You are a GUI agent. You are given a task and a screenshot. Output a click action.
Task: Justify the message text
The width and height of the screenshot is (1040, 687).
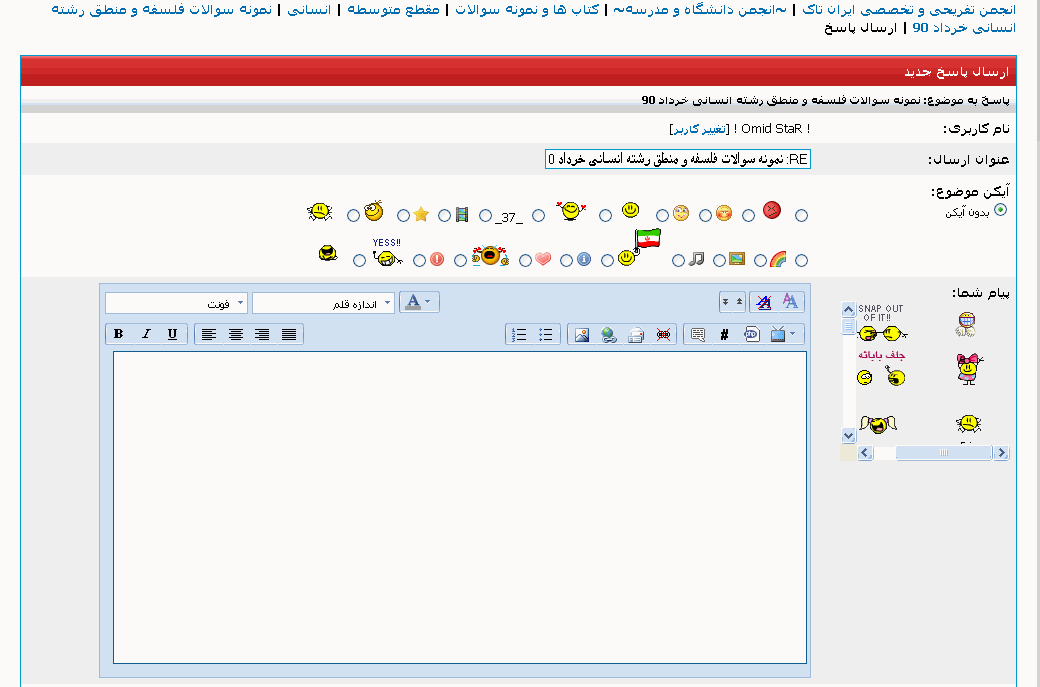(289, 334)
